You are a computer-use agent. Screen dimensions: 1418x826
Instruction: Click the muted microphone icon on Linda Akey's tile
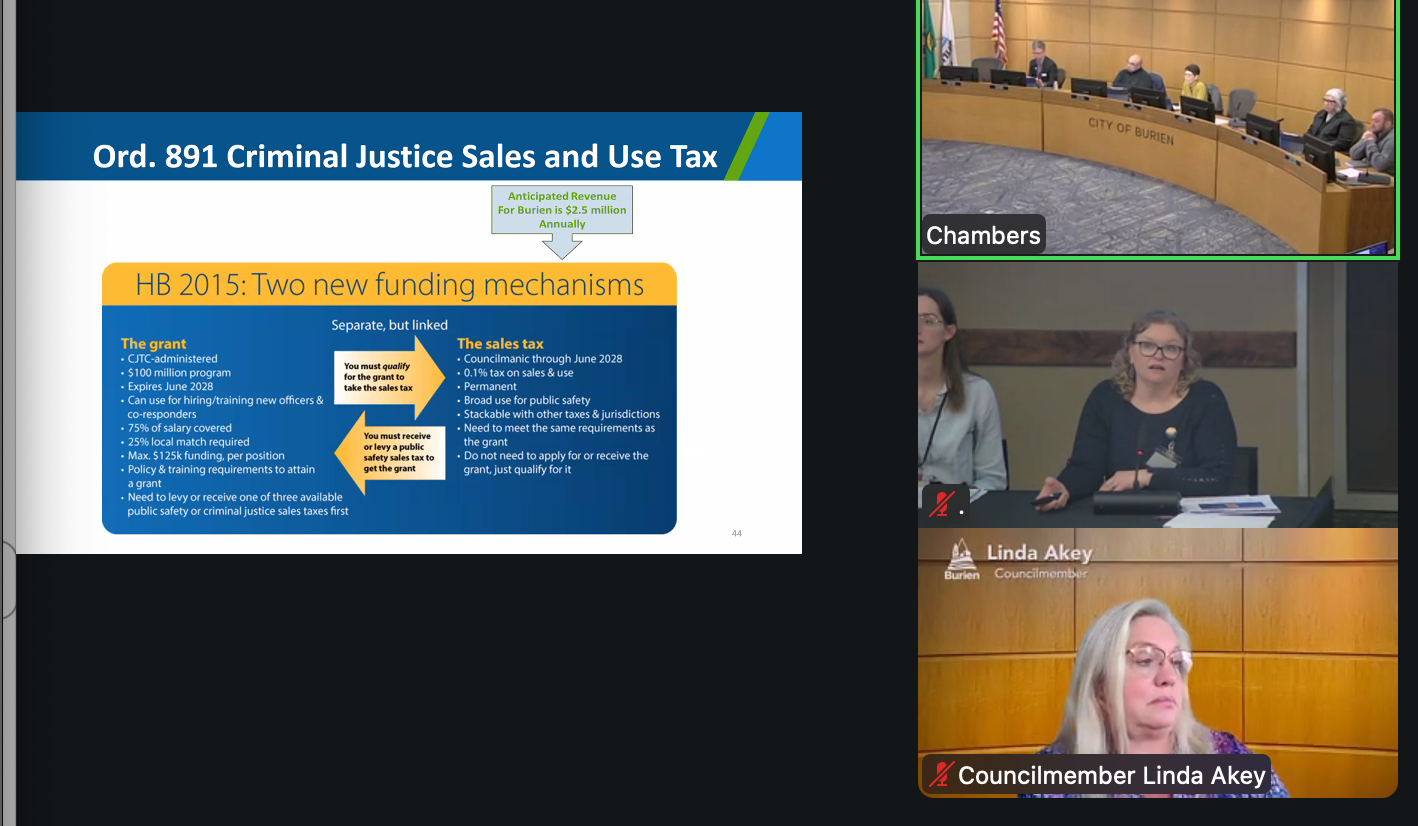(x=940, y=775)
